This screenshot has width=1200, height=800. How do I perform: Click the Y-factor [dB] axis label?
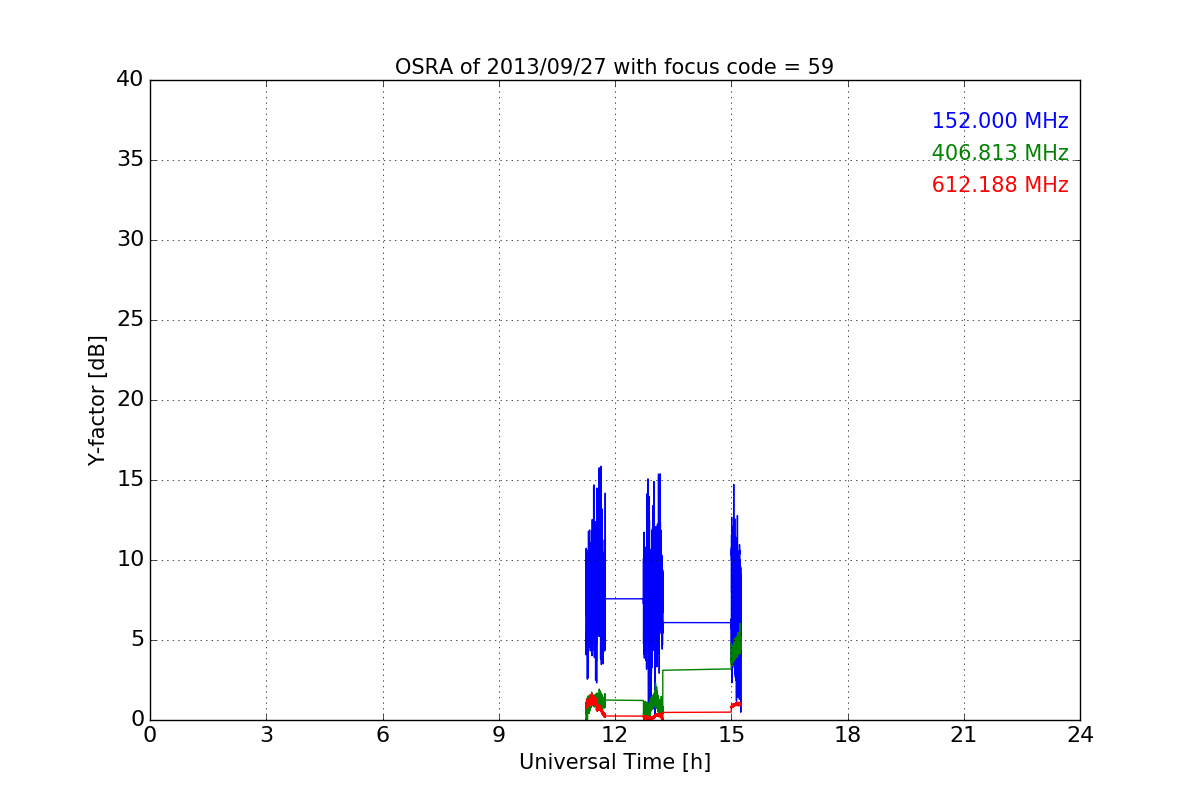[x=97, y=400]
